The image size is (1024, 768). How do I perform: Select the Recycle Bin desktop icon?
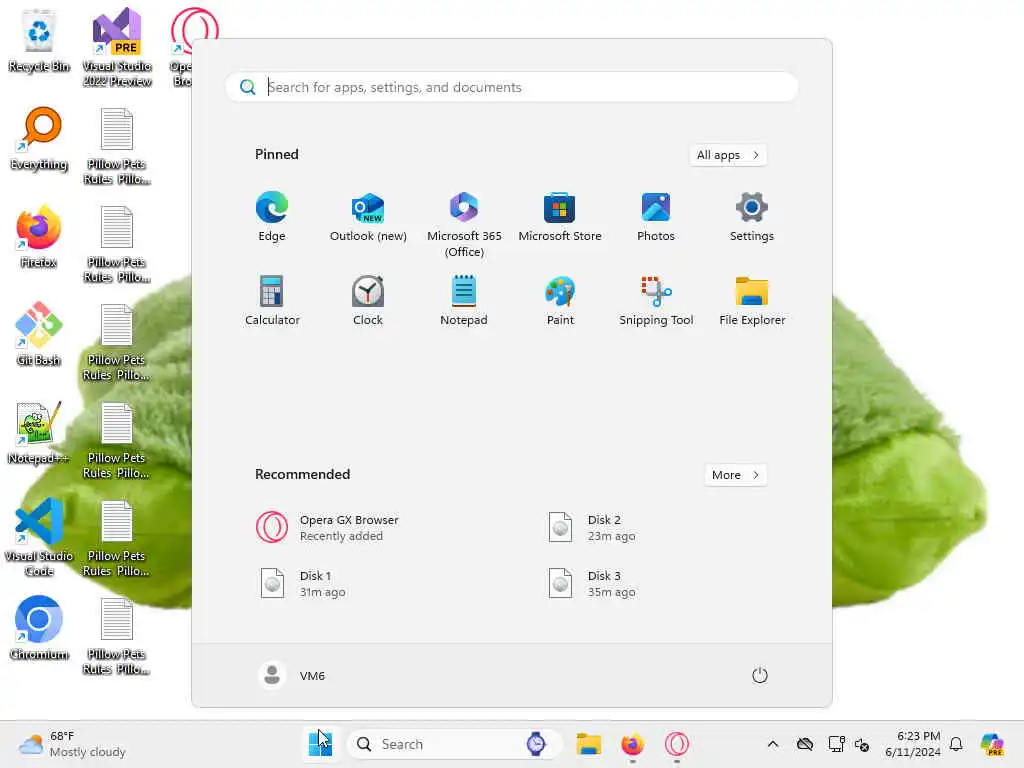(x=39, y=41)
